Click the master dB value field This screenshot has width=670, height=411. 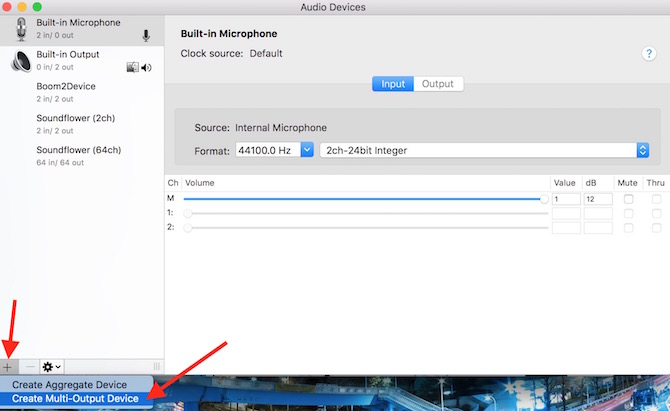click(x=598, y=199)
